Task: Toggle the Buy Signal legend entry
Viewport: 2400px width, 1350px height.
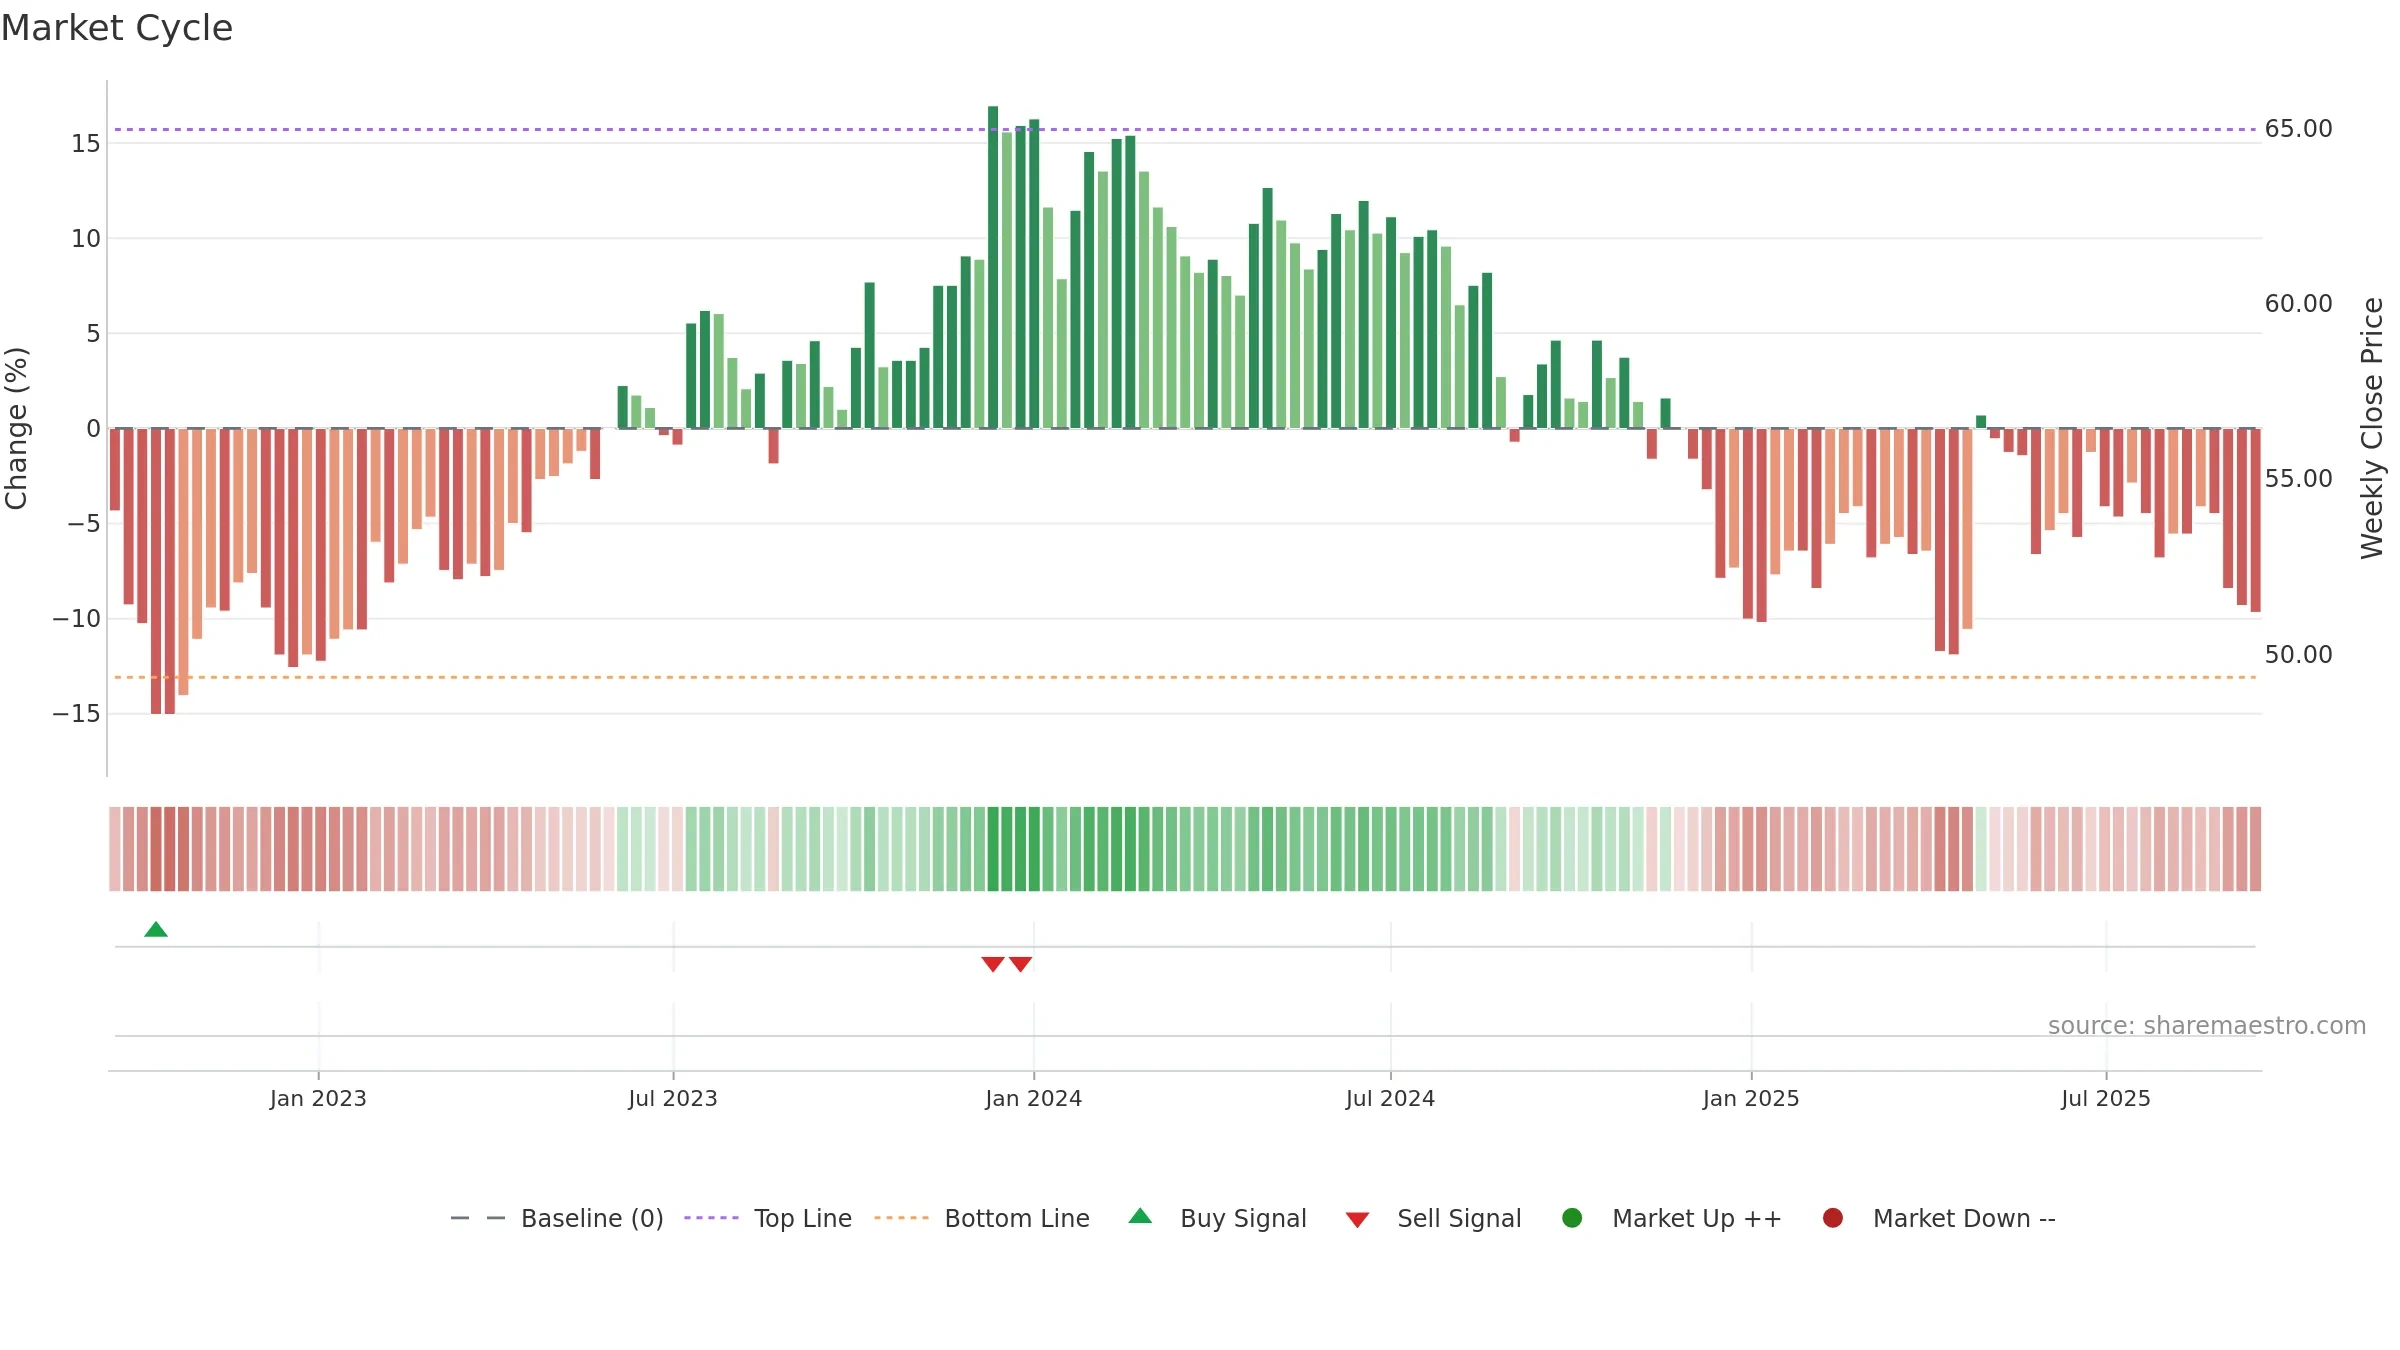Action: [x=1217, y=1219]
